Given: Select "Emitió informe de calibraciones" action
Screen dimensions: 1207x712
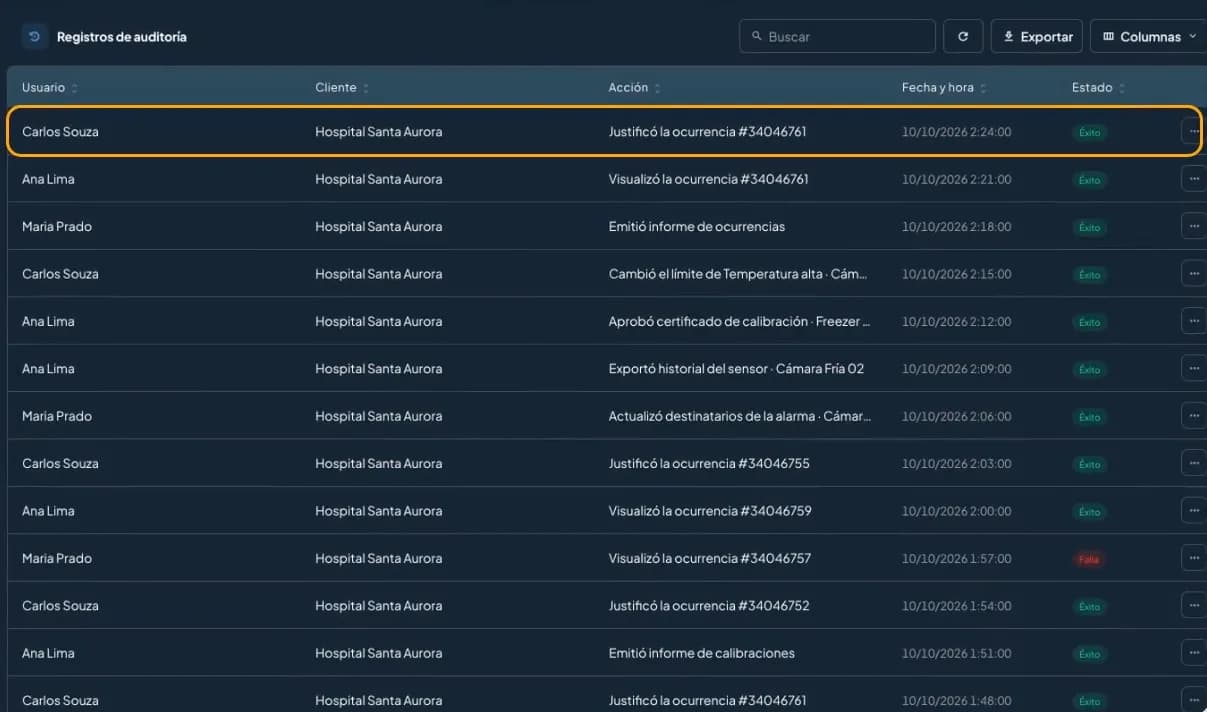Looking at the screenshot, I should point(701,653).
